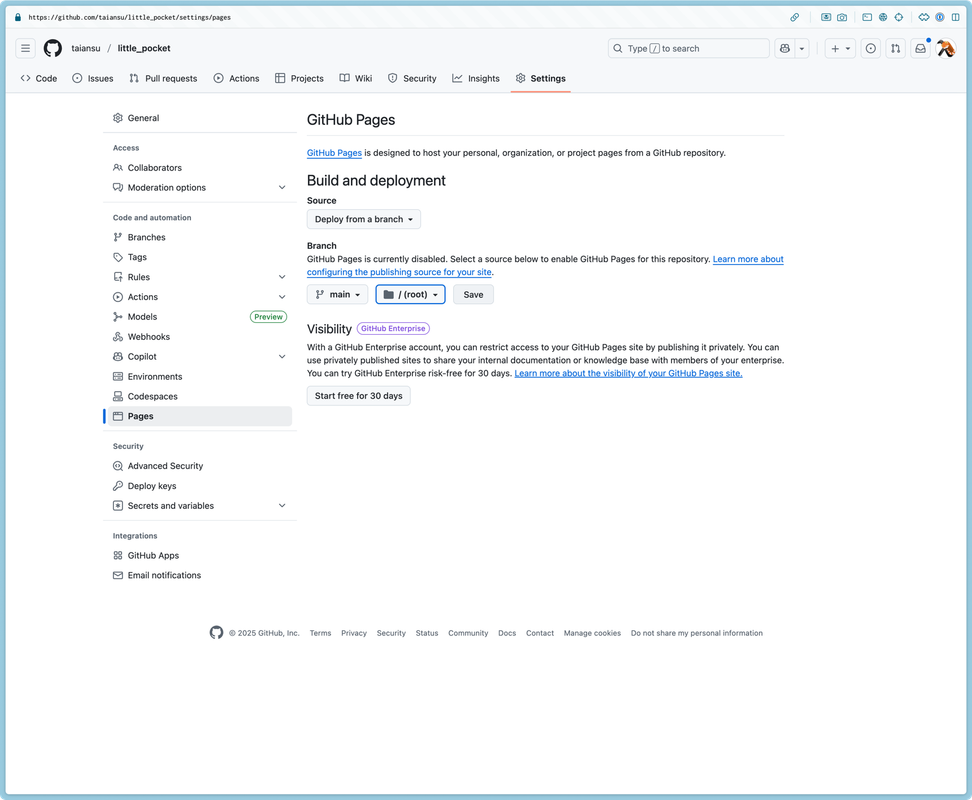972x800 pixels.
Task: Open Webhooks settings in sidebar
Action: pyautogui.click(x=200, y=336)
